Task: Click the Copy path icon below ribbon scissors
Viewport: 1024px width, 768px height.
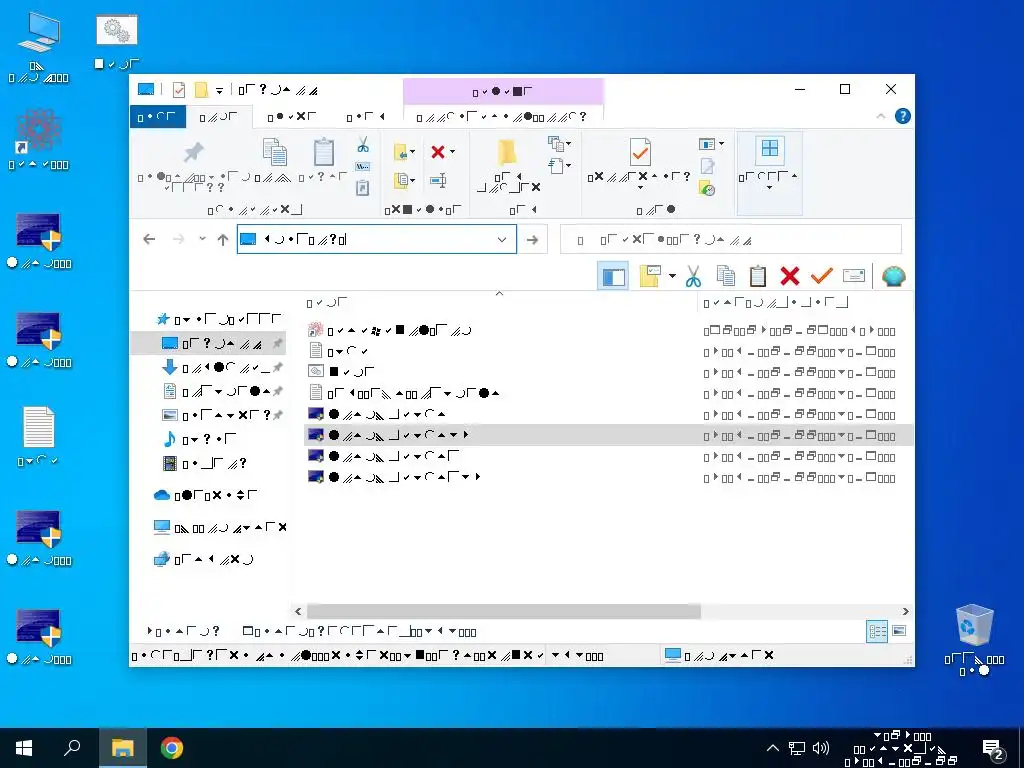Action: [363, 167]
